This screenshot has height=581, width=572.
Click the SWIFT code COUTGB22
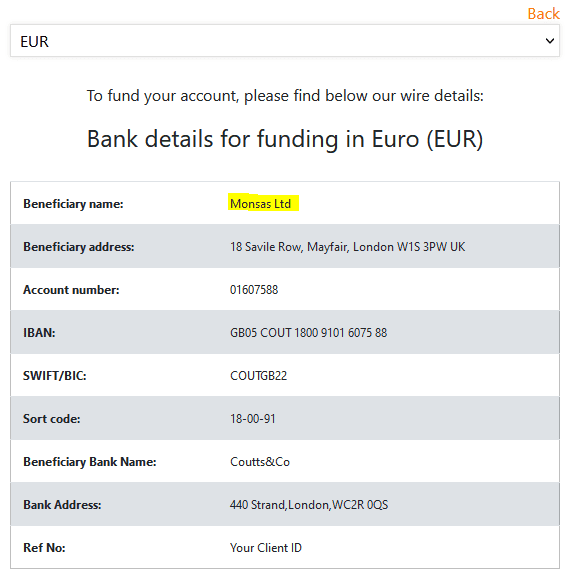258,376
